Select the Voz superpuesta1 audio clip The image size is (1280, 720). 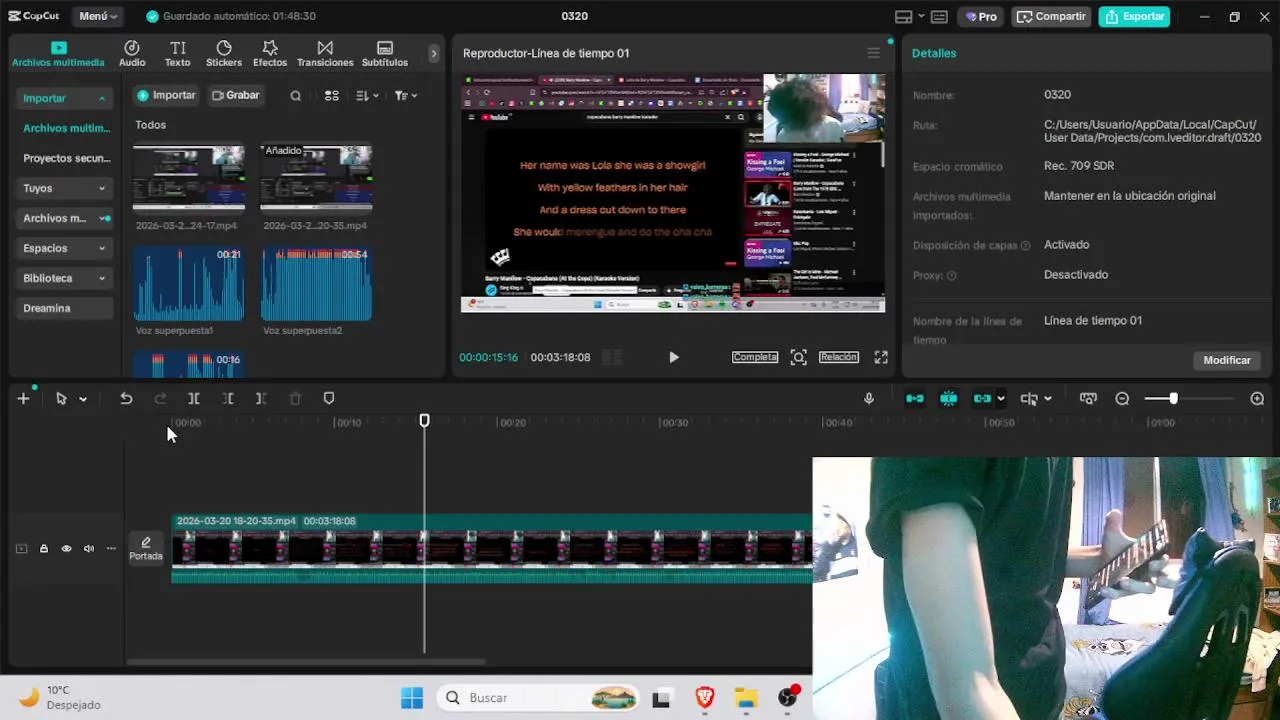(189, 284)
